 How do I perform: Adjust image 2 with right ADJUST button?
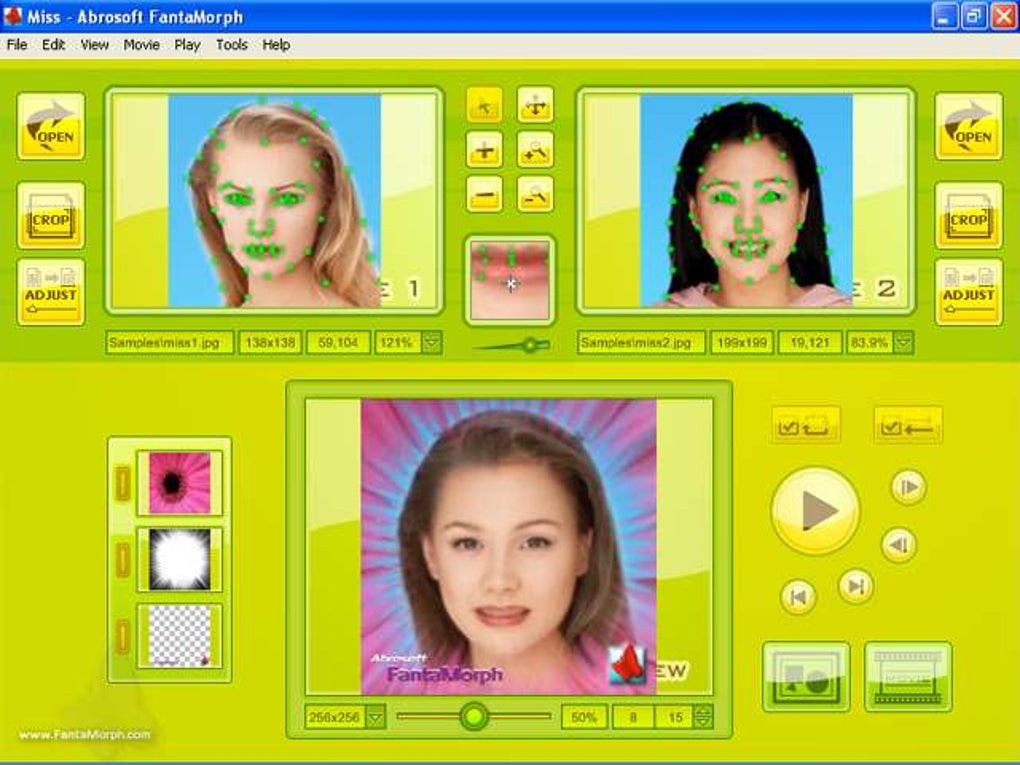point(968,292)
